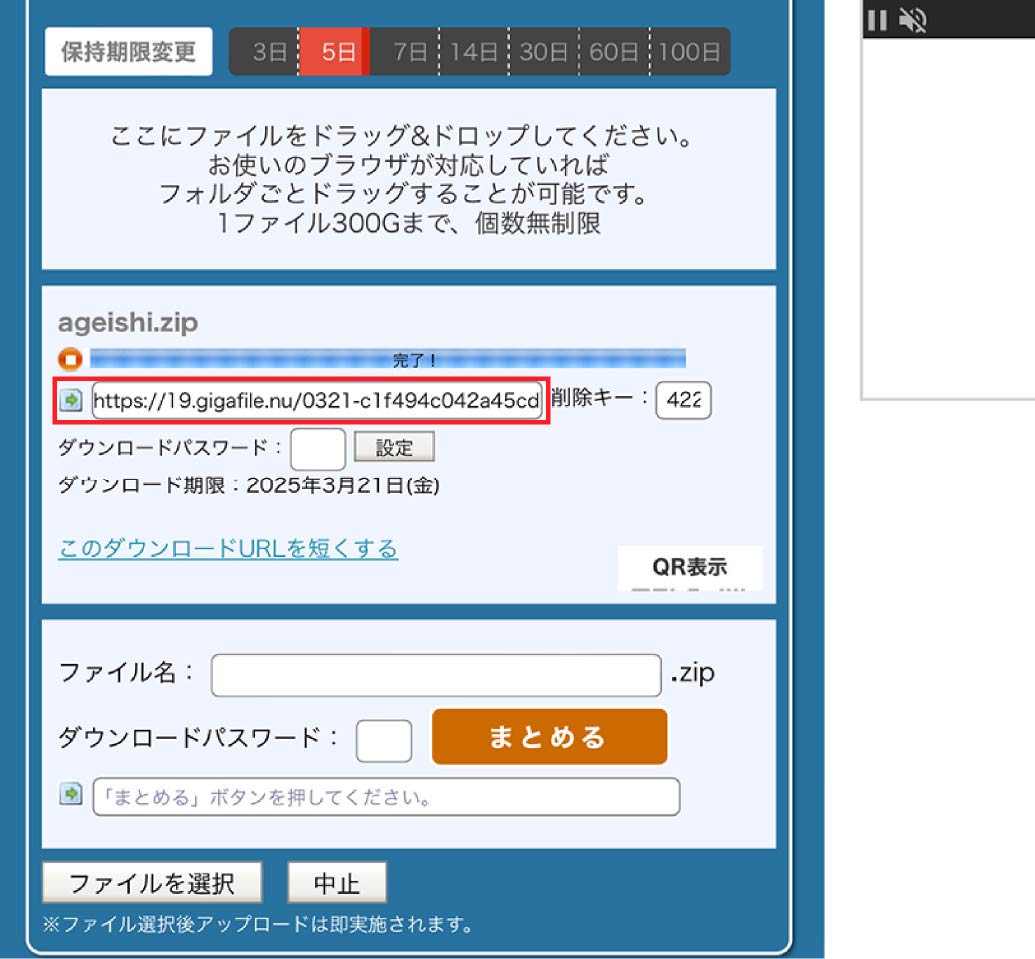Click the green arrow icon next to the download URL
This screenshot has height=959, width=1035.
[70, 401]
